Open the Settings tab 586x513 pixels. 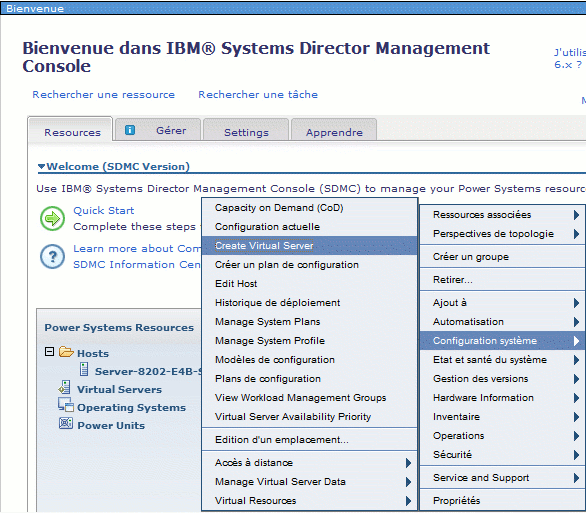pyautogui.click(x=246, y=130)
